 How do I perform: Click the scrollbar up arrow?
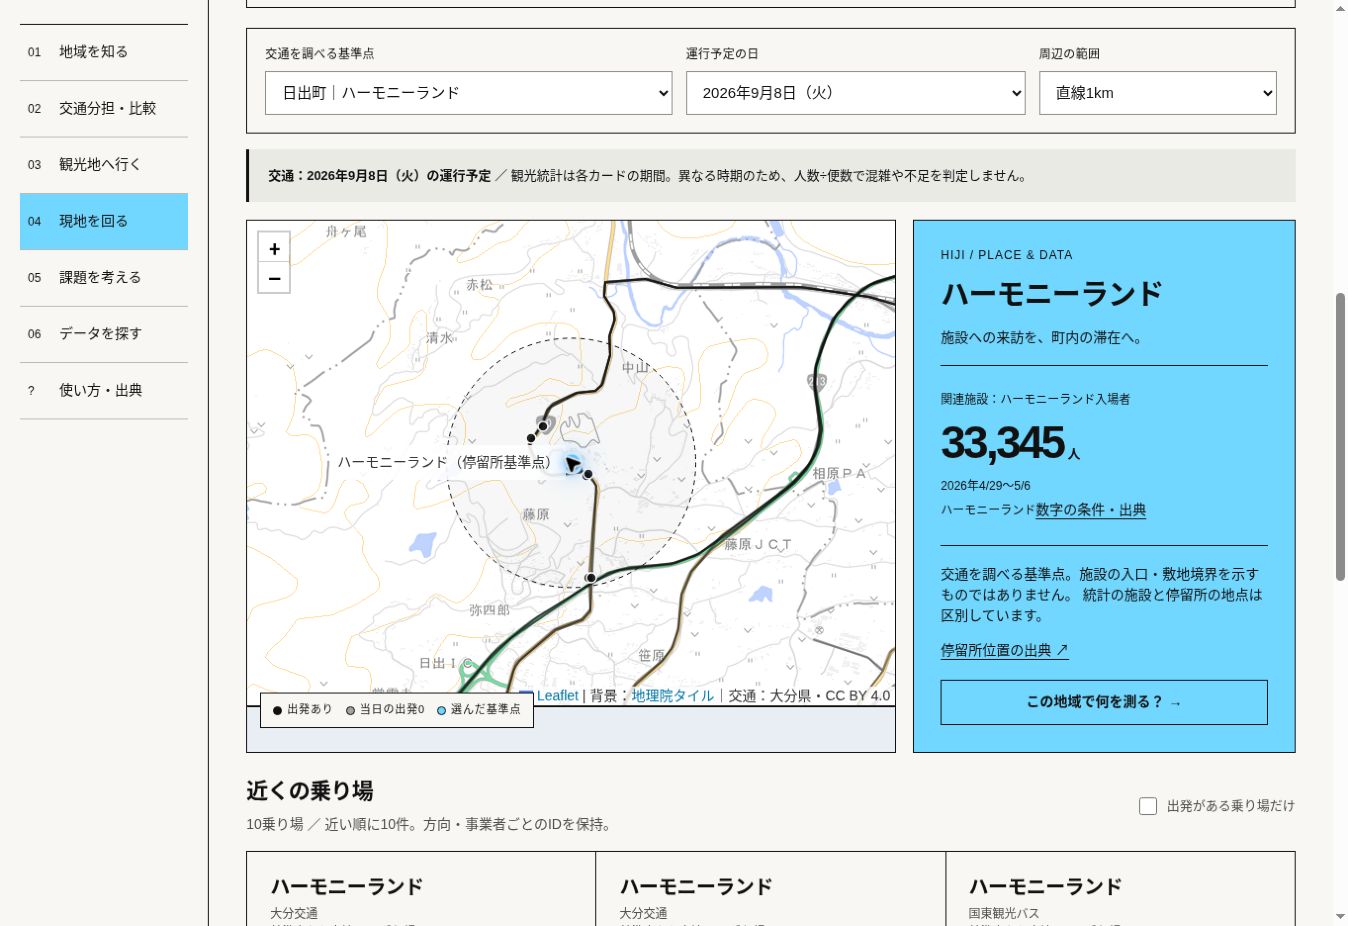tap(1340, 8)
